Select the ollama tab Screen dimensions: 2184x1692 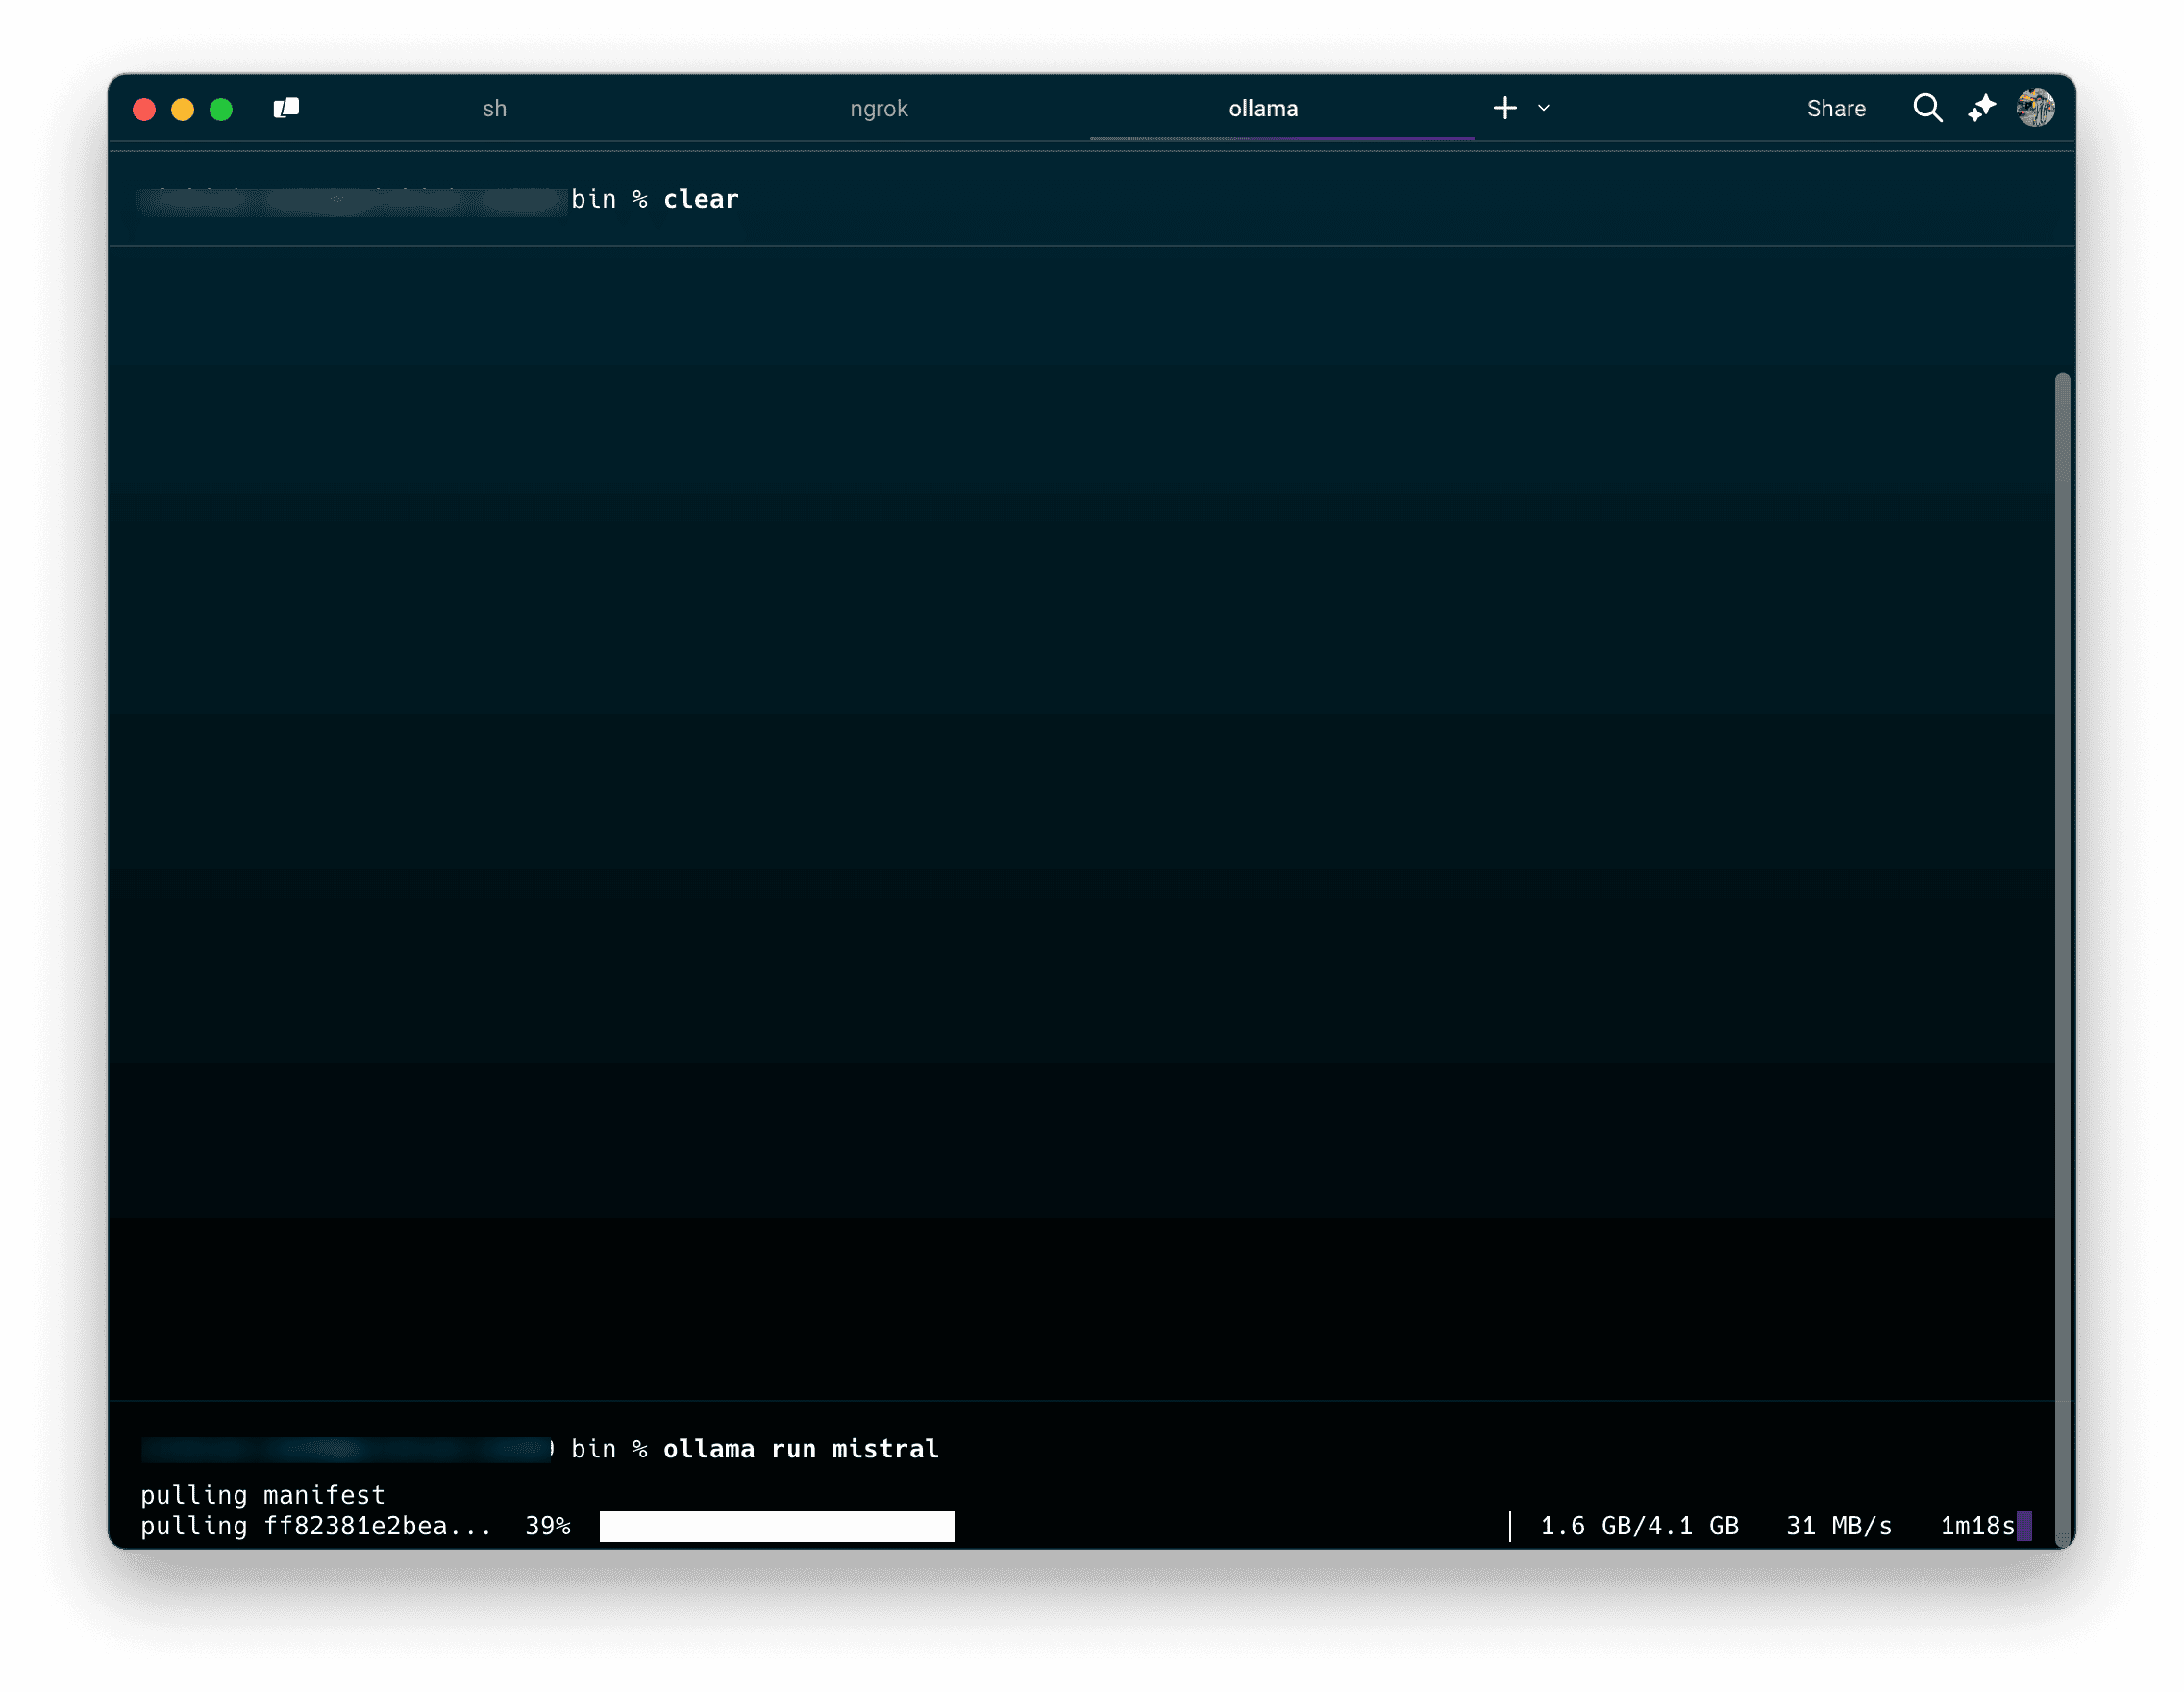pos(1262,108)
